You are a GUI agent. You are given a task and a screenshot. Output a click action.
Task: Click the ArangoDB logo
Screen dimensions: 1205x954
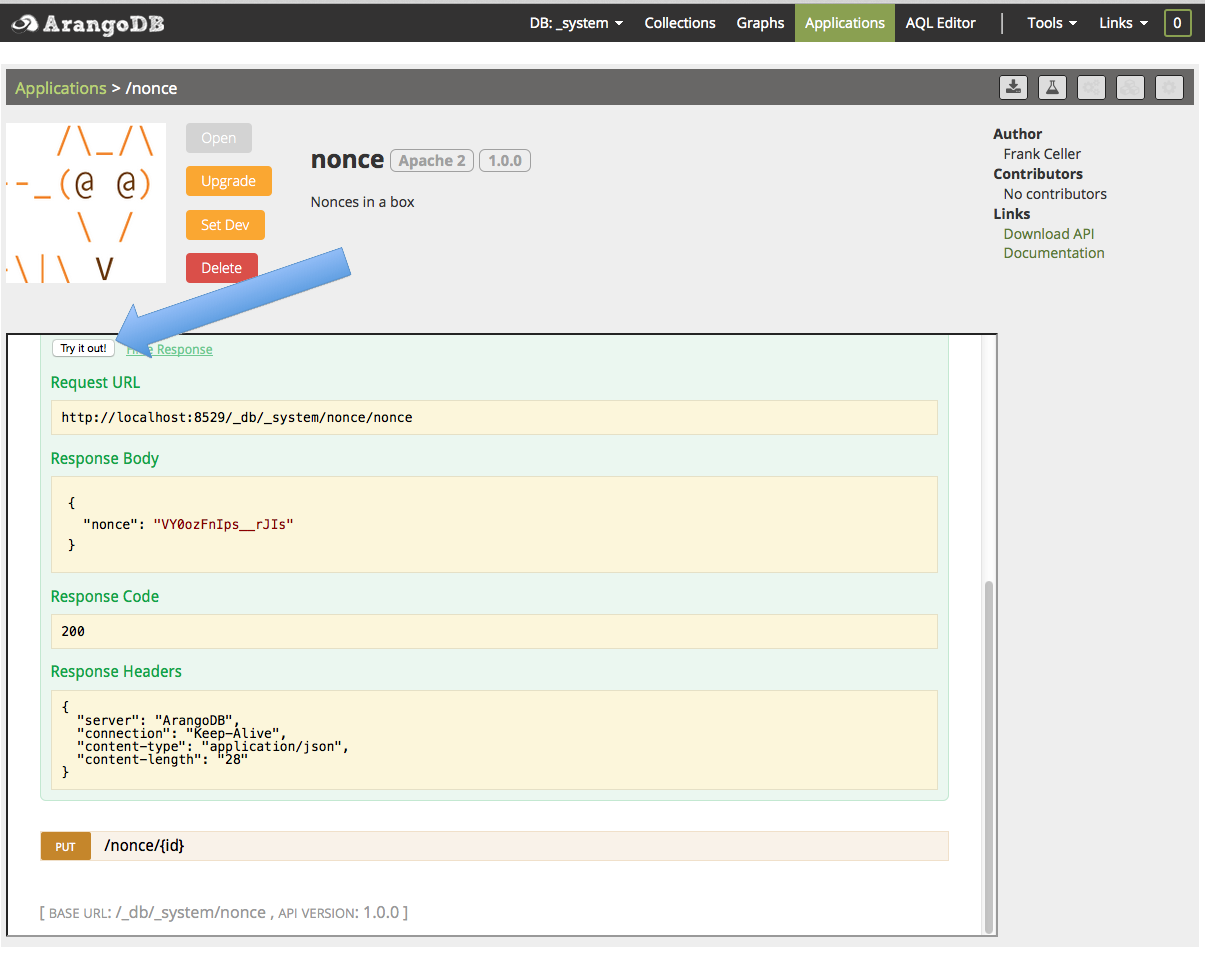(x=89, y=23)
